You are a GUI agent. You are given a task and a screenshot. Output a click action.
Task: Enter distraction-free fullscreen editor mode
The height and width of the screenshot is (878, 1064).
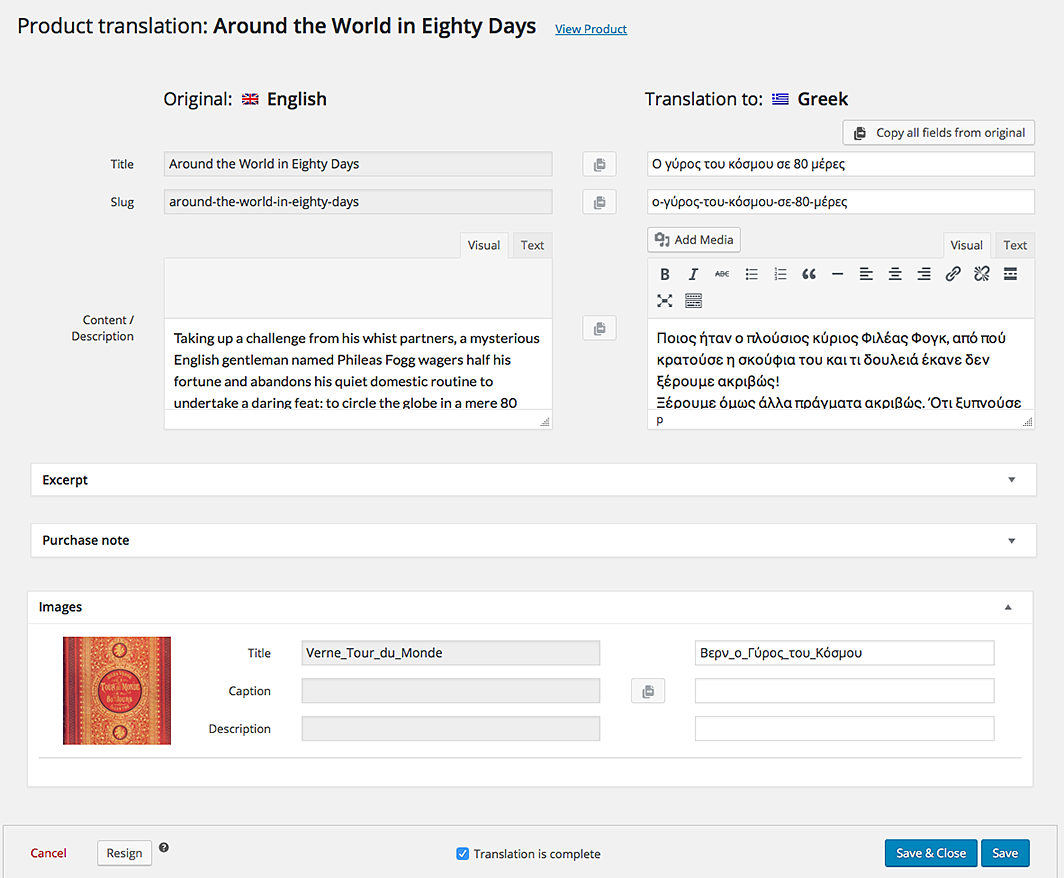(x=665, y=300)
